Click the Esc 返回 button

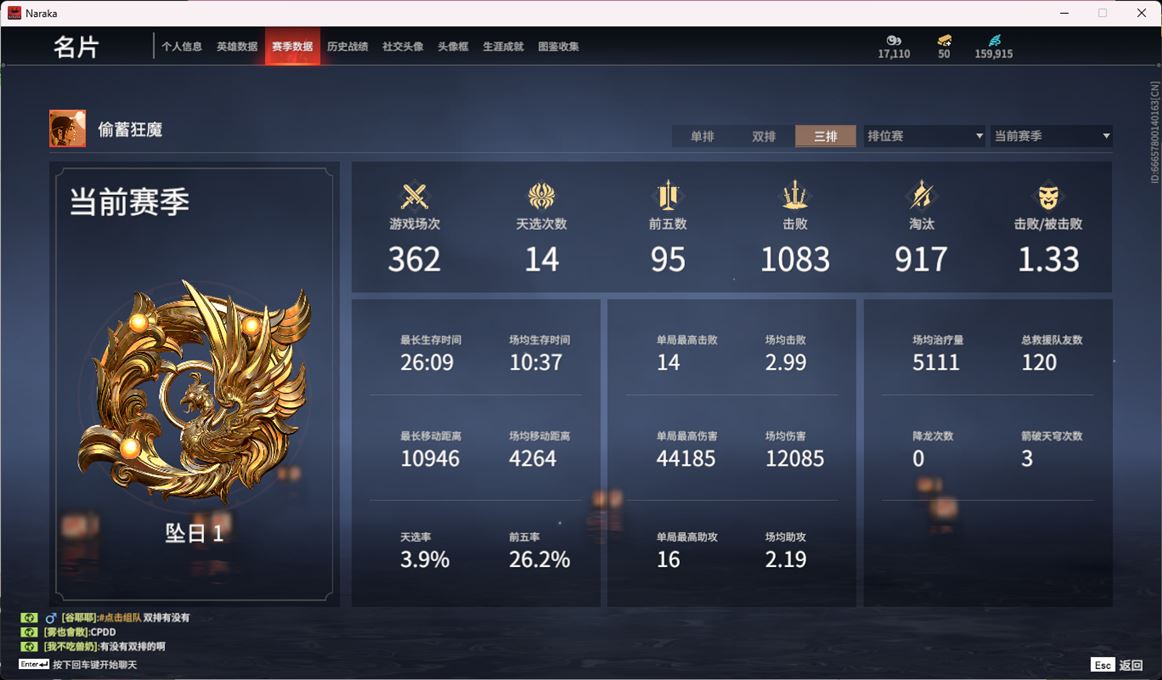point(1117,664)
